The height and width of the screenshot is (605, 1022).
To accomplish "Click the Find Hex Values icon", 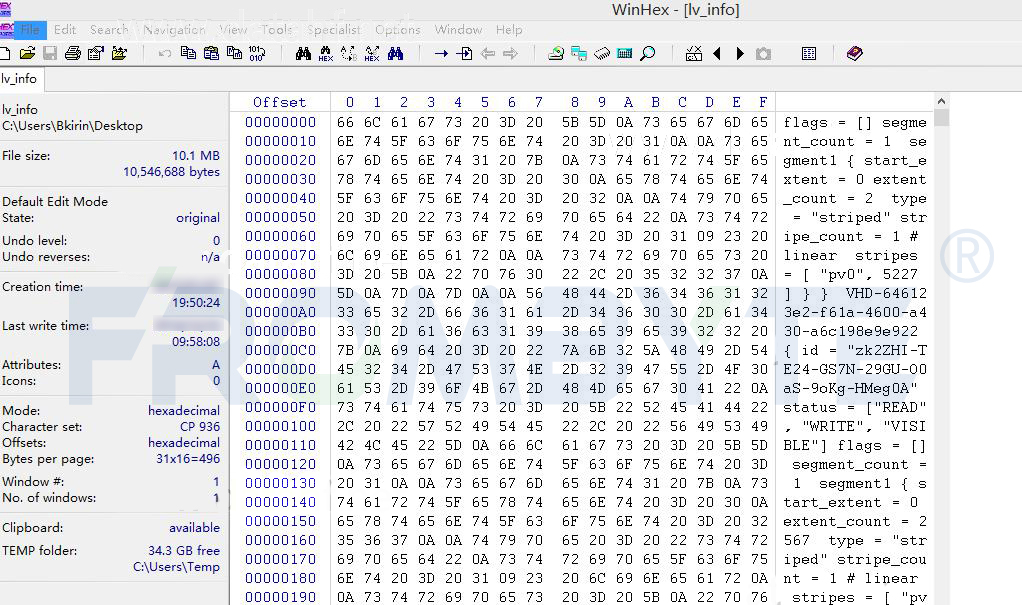I will click(326, 53).
